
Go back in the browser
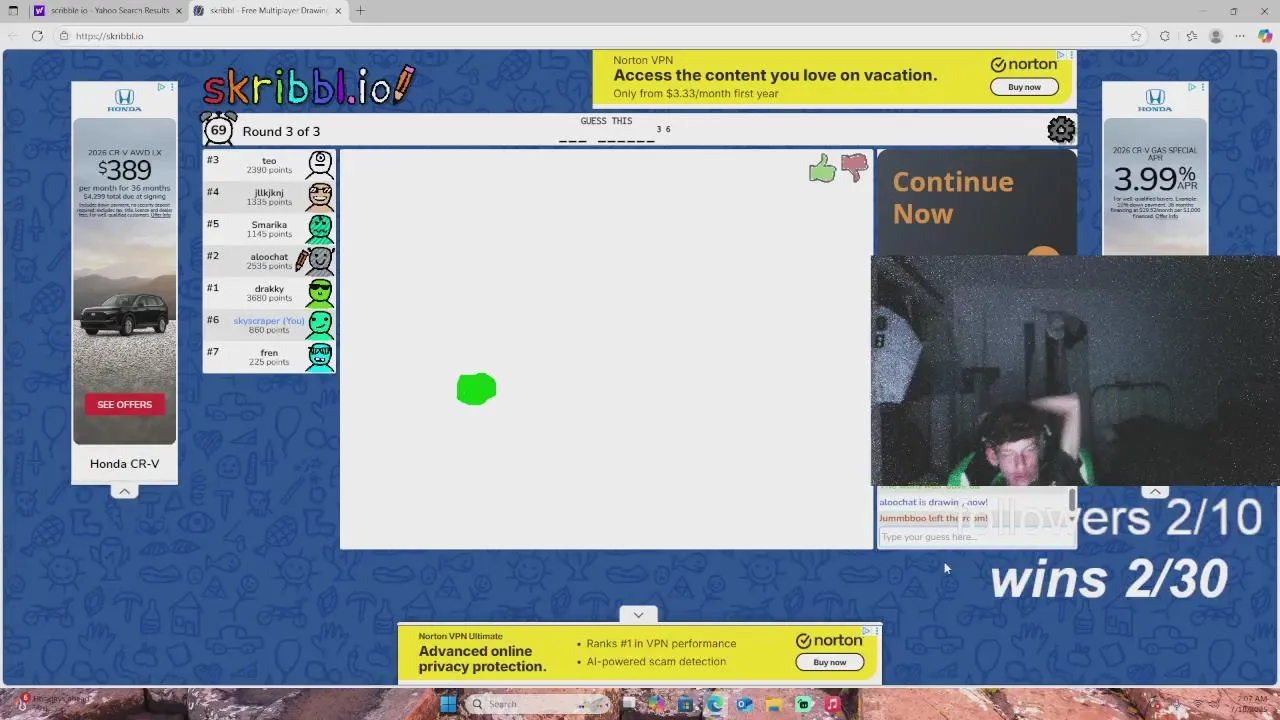tap(12, 36)
